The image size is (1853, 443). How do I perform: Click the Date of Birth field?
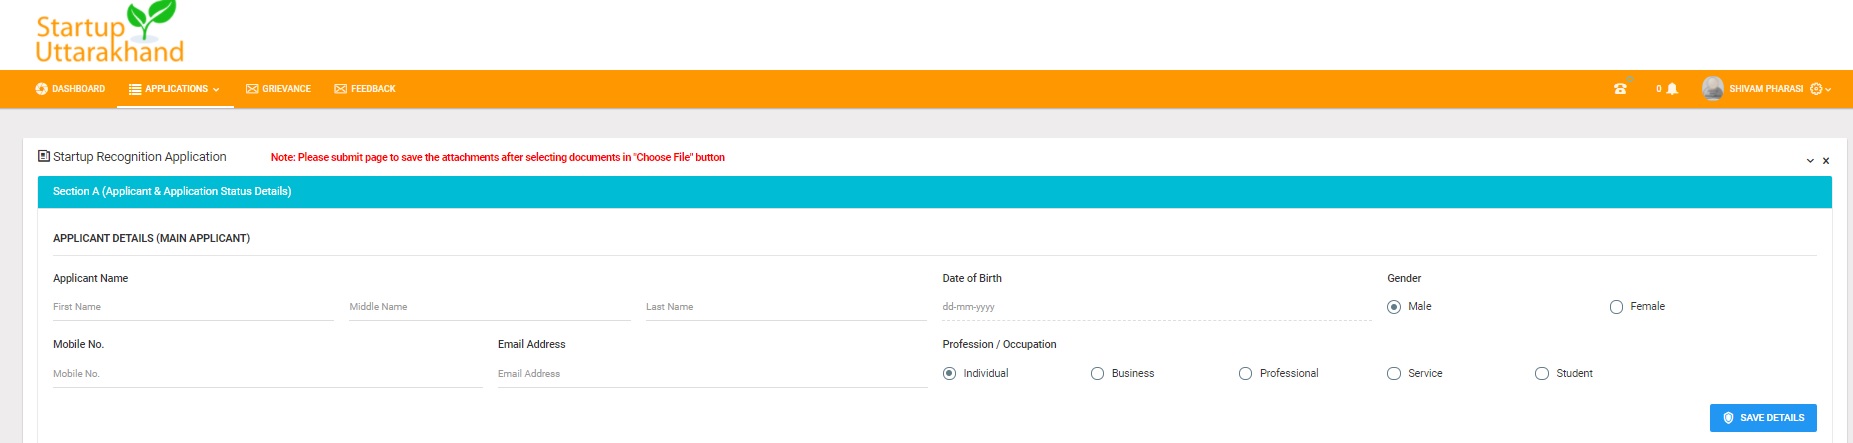1156,307
